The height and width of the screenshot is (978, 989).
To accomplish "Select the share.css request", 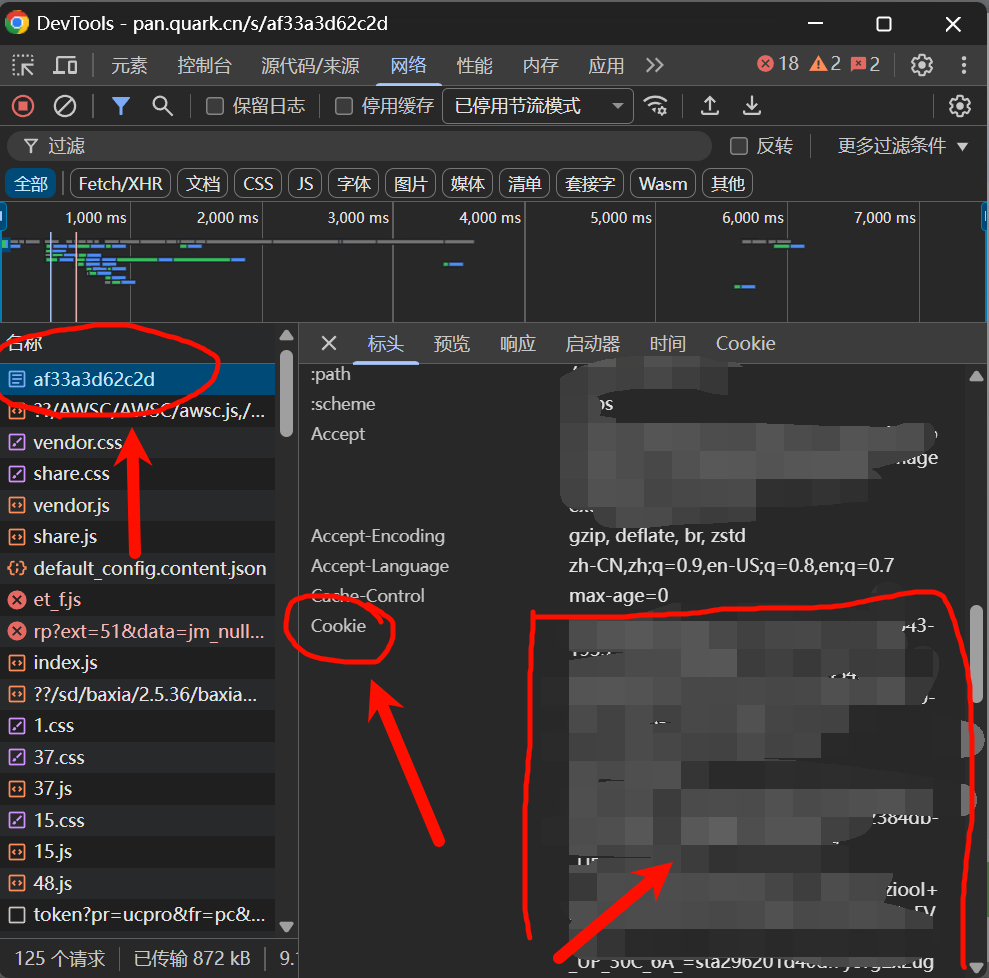I will pos(138,474).
